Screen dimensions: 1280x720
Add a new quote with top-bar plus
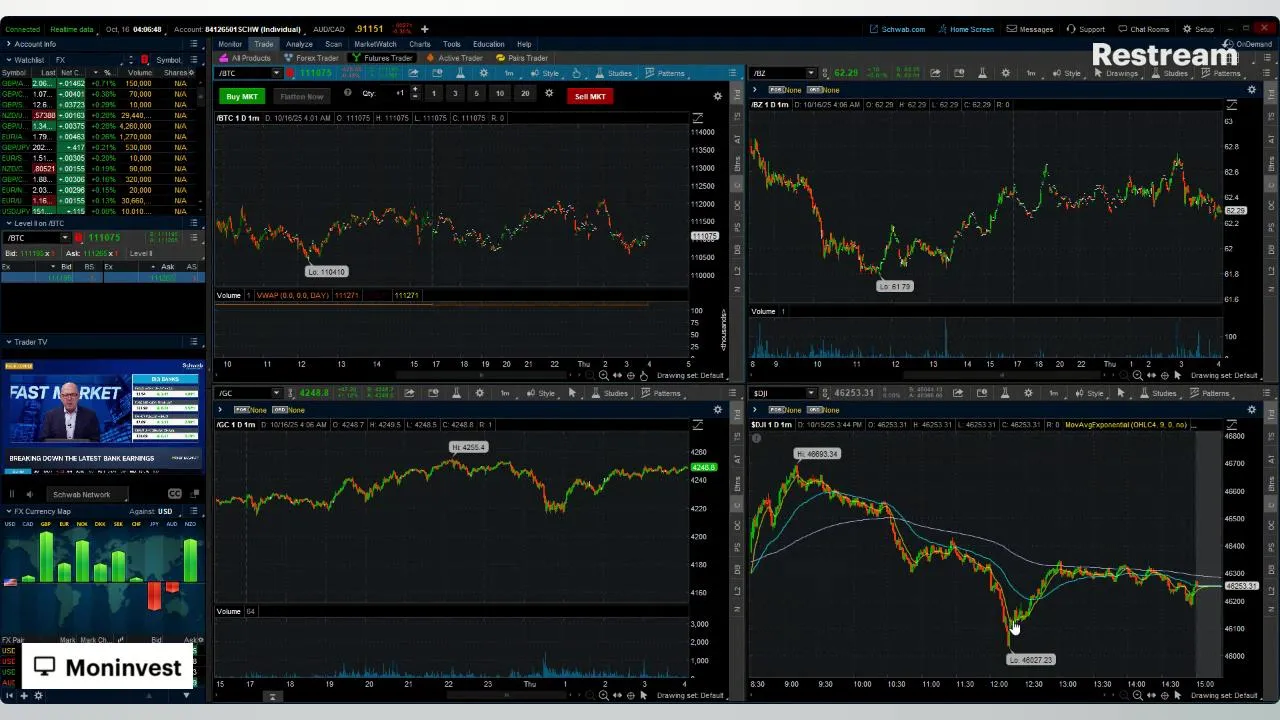point(424,29)
